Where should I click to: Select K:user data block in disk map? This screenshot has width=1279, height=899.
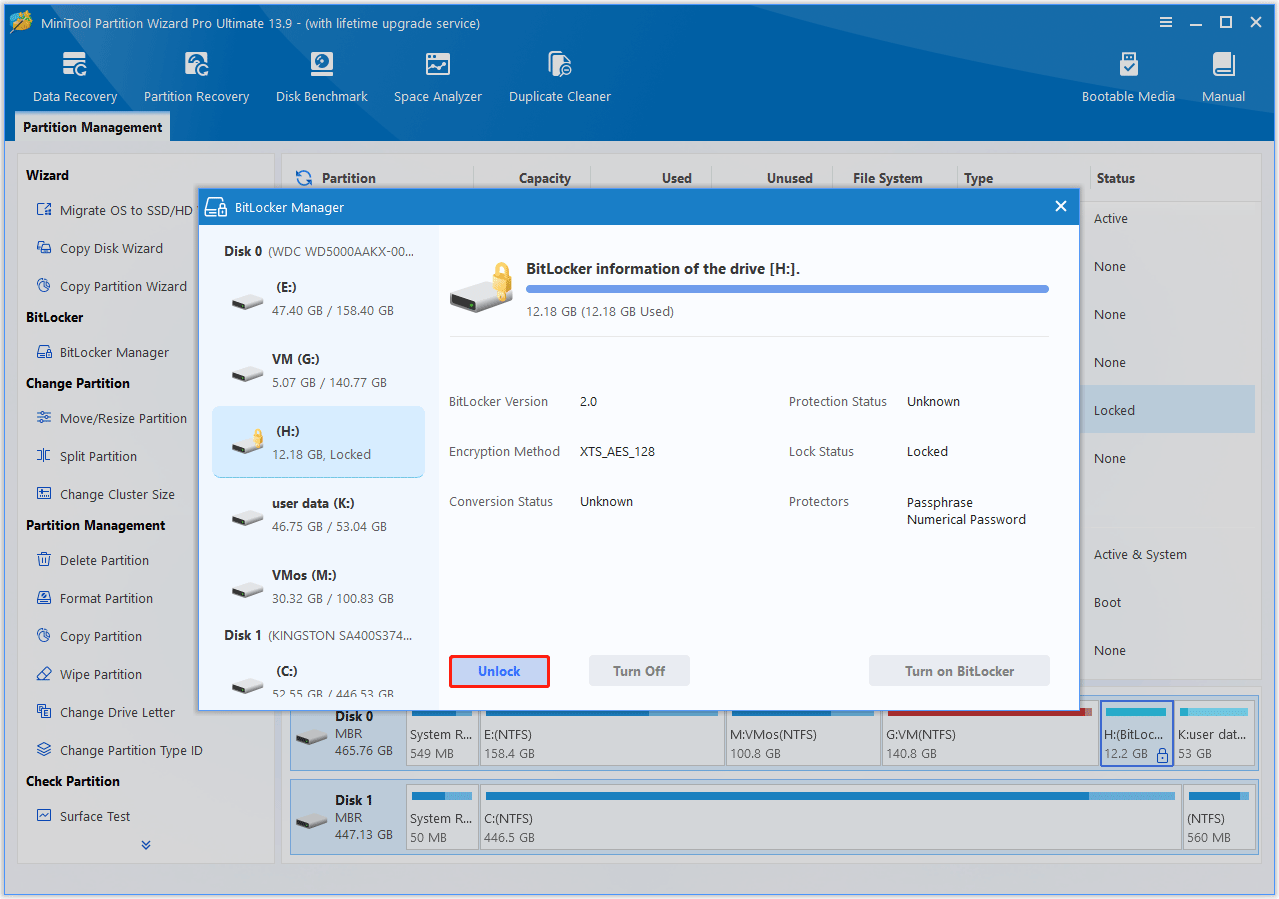click(x=1214, y=733)
